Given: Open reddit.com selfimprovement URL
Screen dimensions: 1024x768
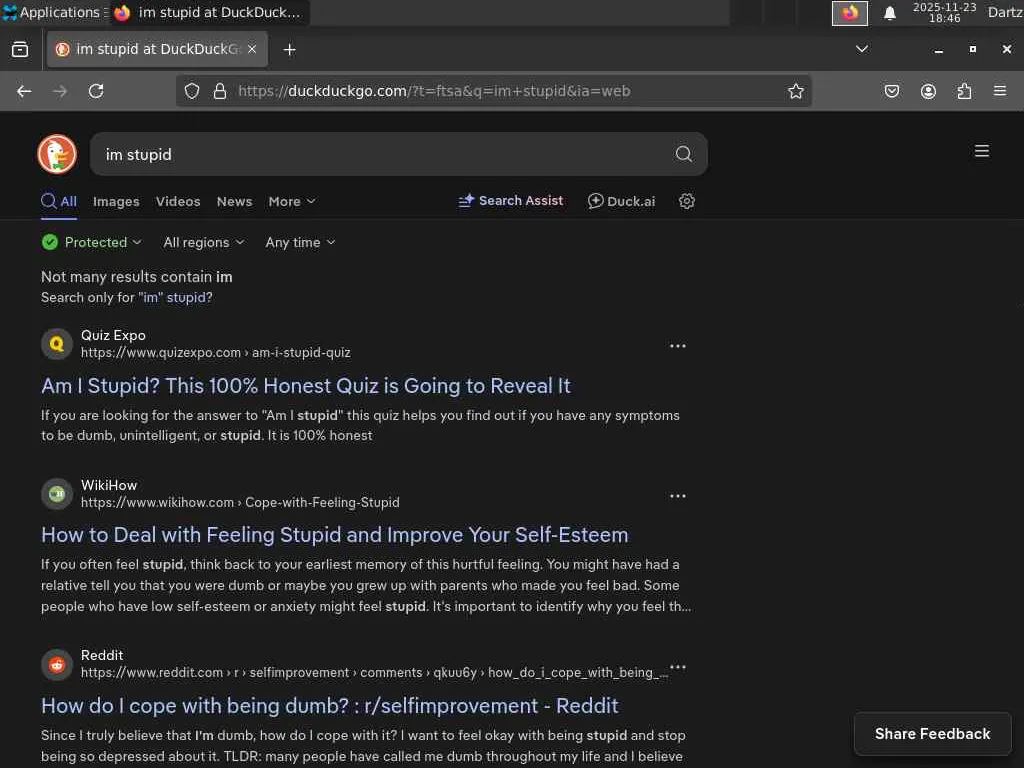Looking at the screenshot, I should click(x=374, y=673).
